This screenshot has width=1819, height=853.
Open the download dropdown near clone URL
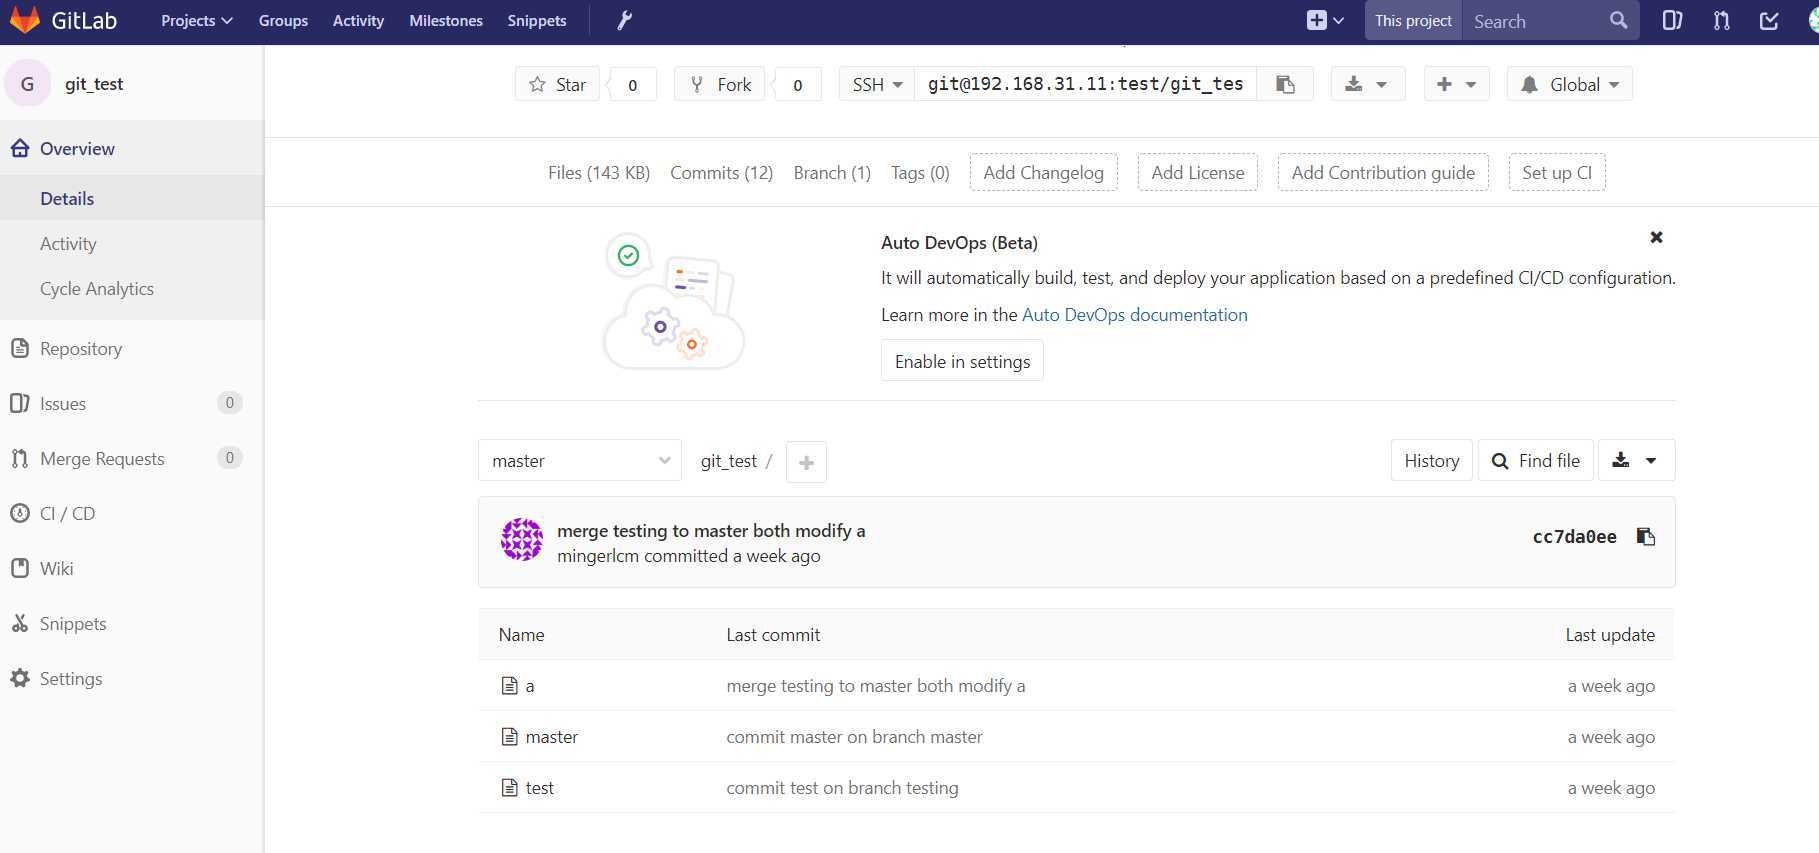pos(1367,84)
